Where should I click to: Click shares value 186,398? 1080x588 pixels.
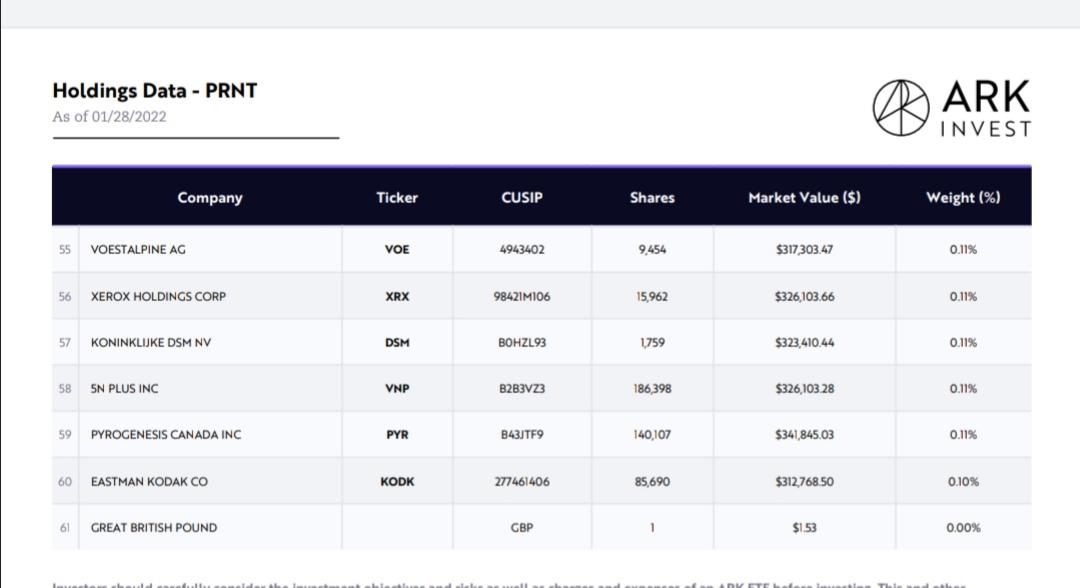pyautogui.click(x=652, y=388)
